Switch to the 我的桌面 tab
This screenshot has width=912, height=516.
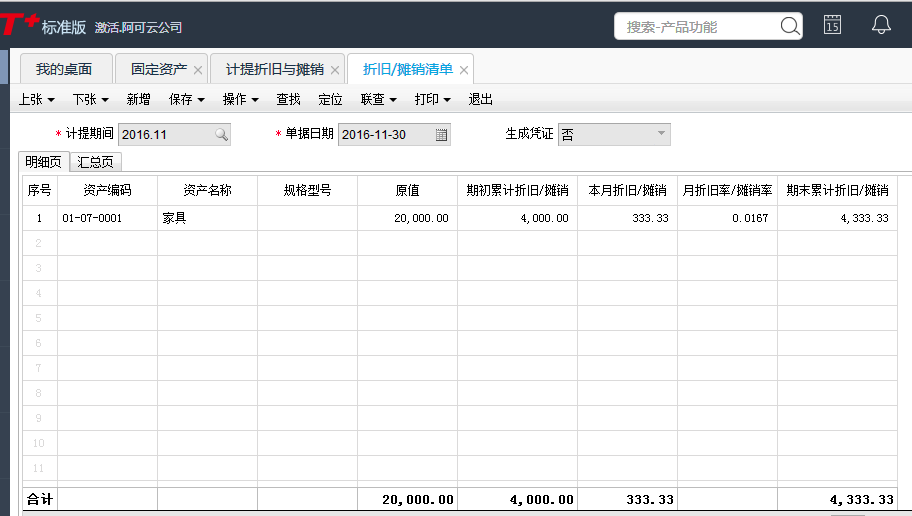(x=64, y=69)
